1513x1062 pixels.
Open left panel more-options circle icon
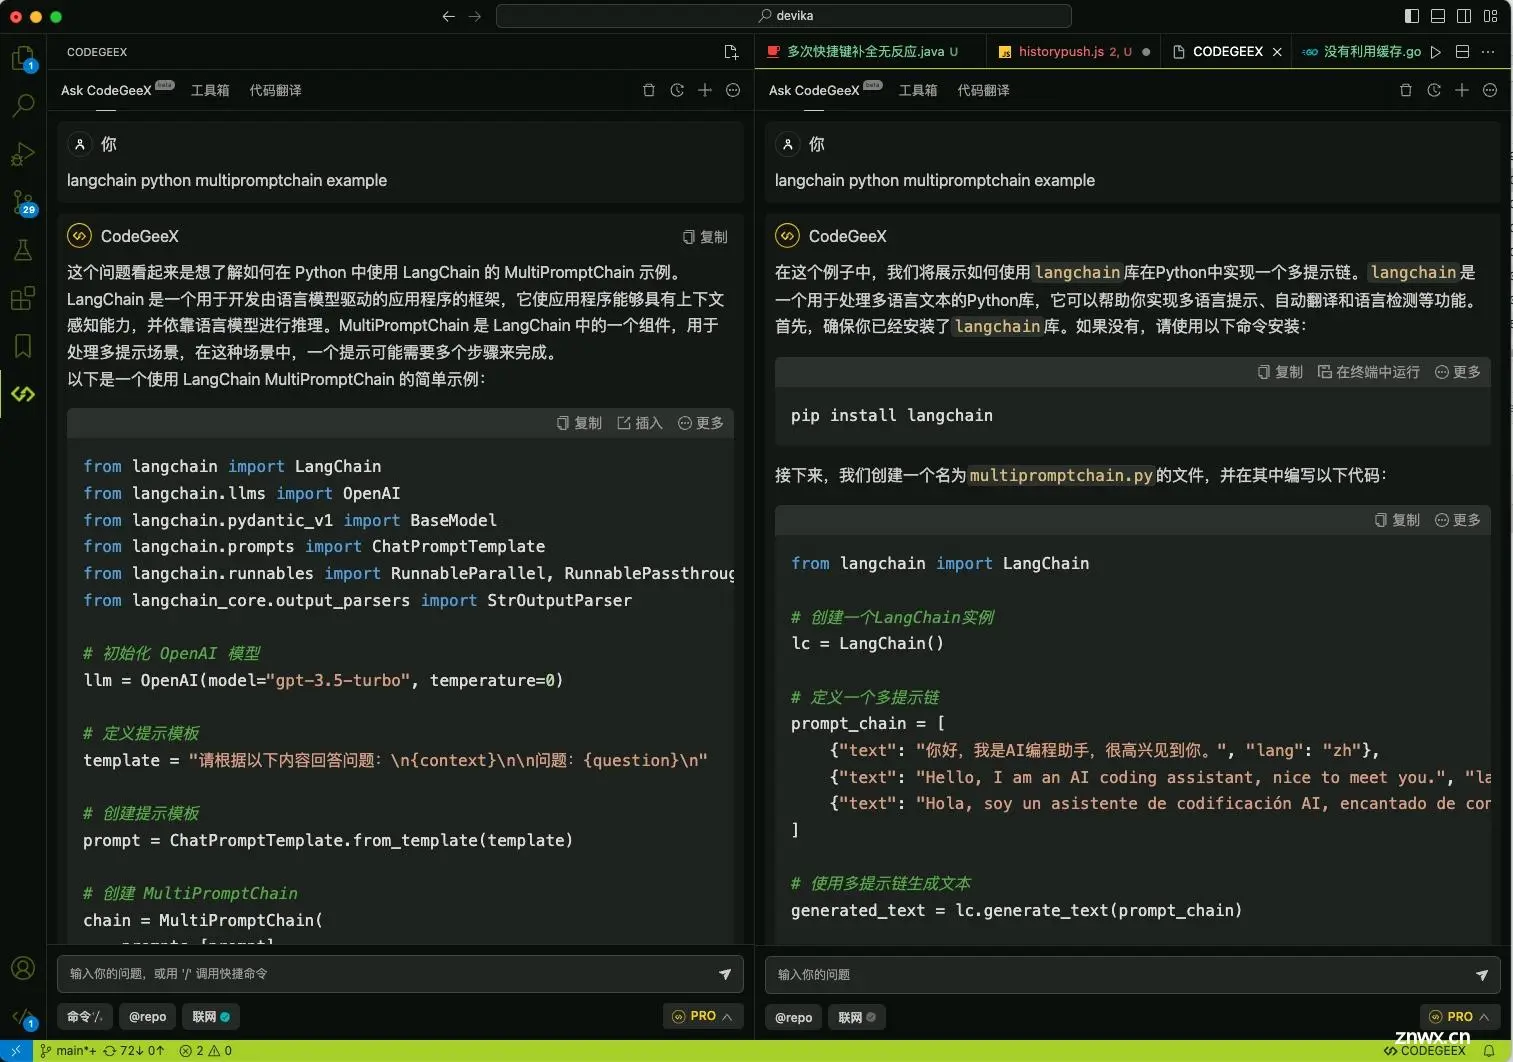tap(733, 90)
